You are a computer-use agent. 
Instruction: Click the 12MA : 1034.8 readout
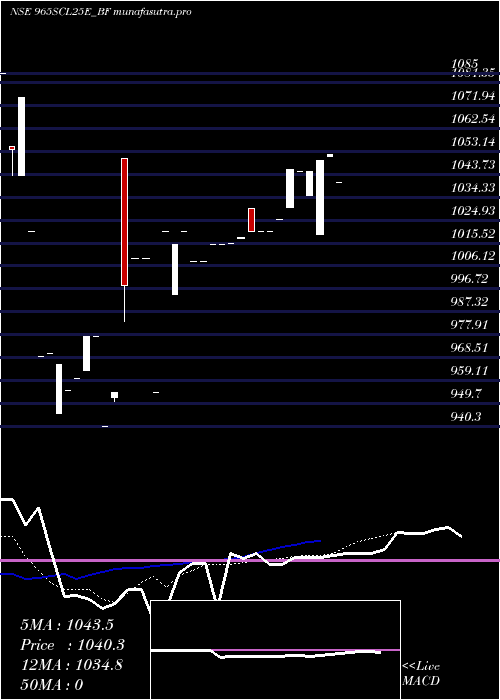coord(72,665)
